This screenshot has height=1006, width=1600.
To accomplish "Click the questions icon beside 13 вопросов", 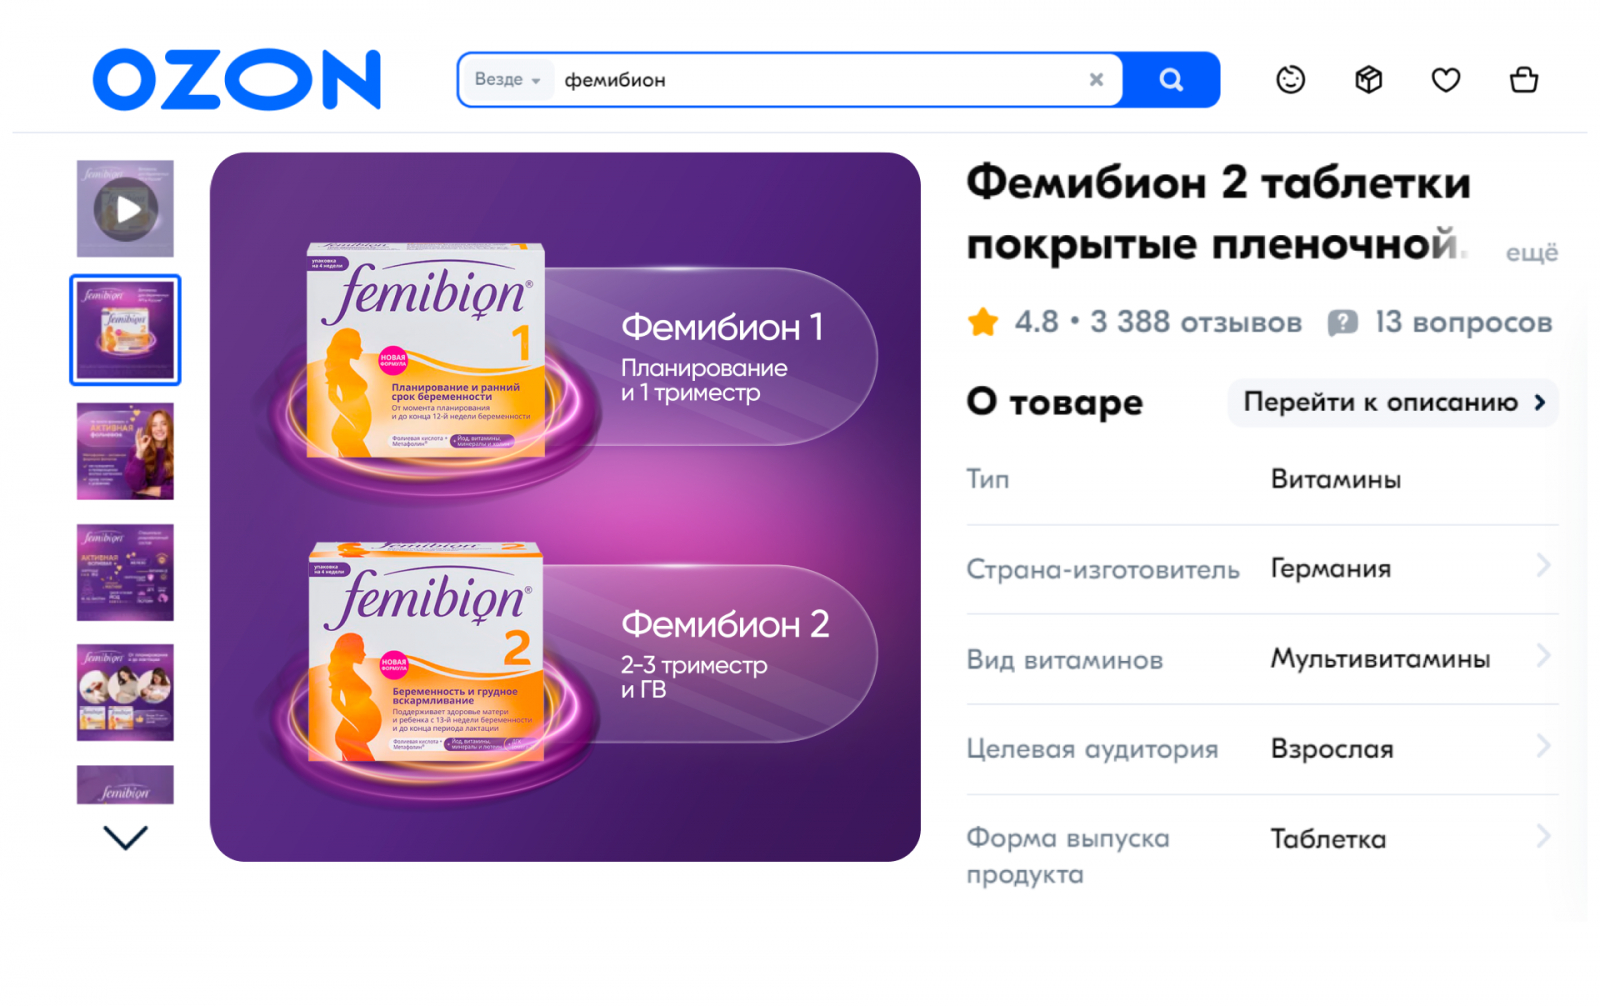I will tap(1342, 322).
